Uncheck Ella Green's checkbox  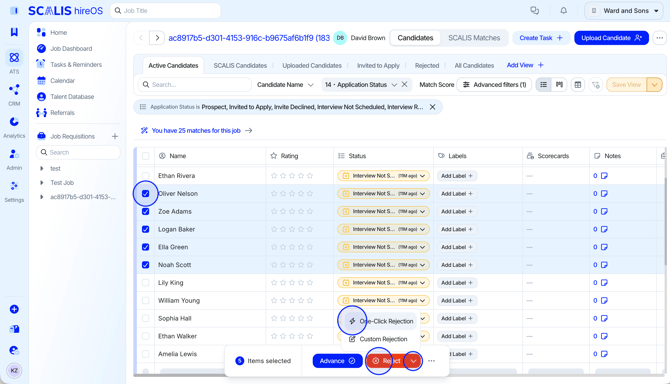146,247
